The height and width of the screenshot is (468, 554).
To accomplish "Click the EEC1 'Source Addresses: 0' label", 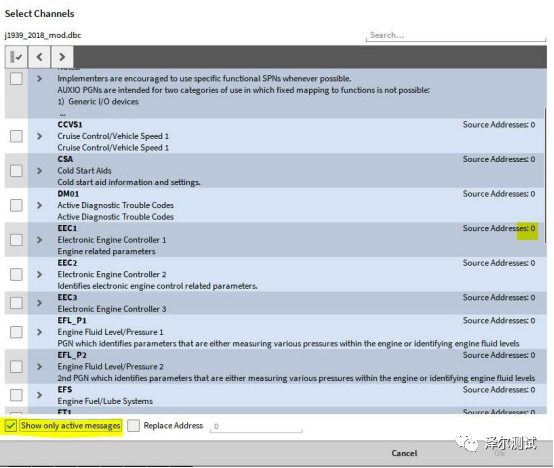I will coord(499,229).
